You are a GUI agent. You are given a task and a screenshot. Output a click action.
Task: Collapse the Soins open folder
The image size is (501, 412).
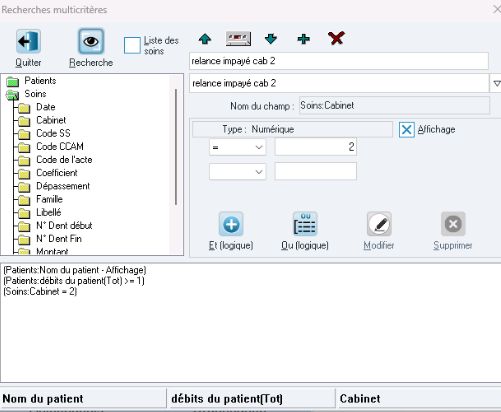13,94
